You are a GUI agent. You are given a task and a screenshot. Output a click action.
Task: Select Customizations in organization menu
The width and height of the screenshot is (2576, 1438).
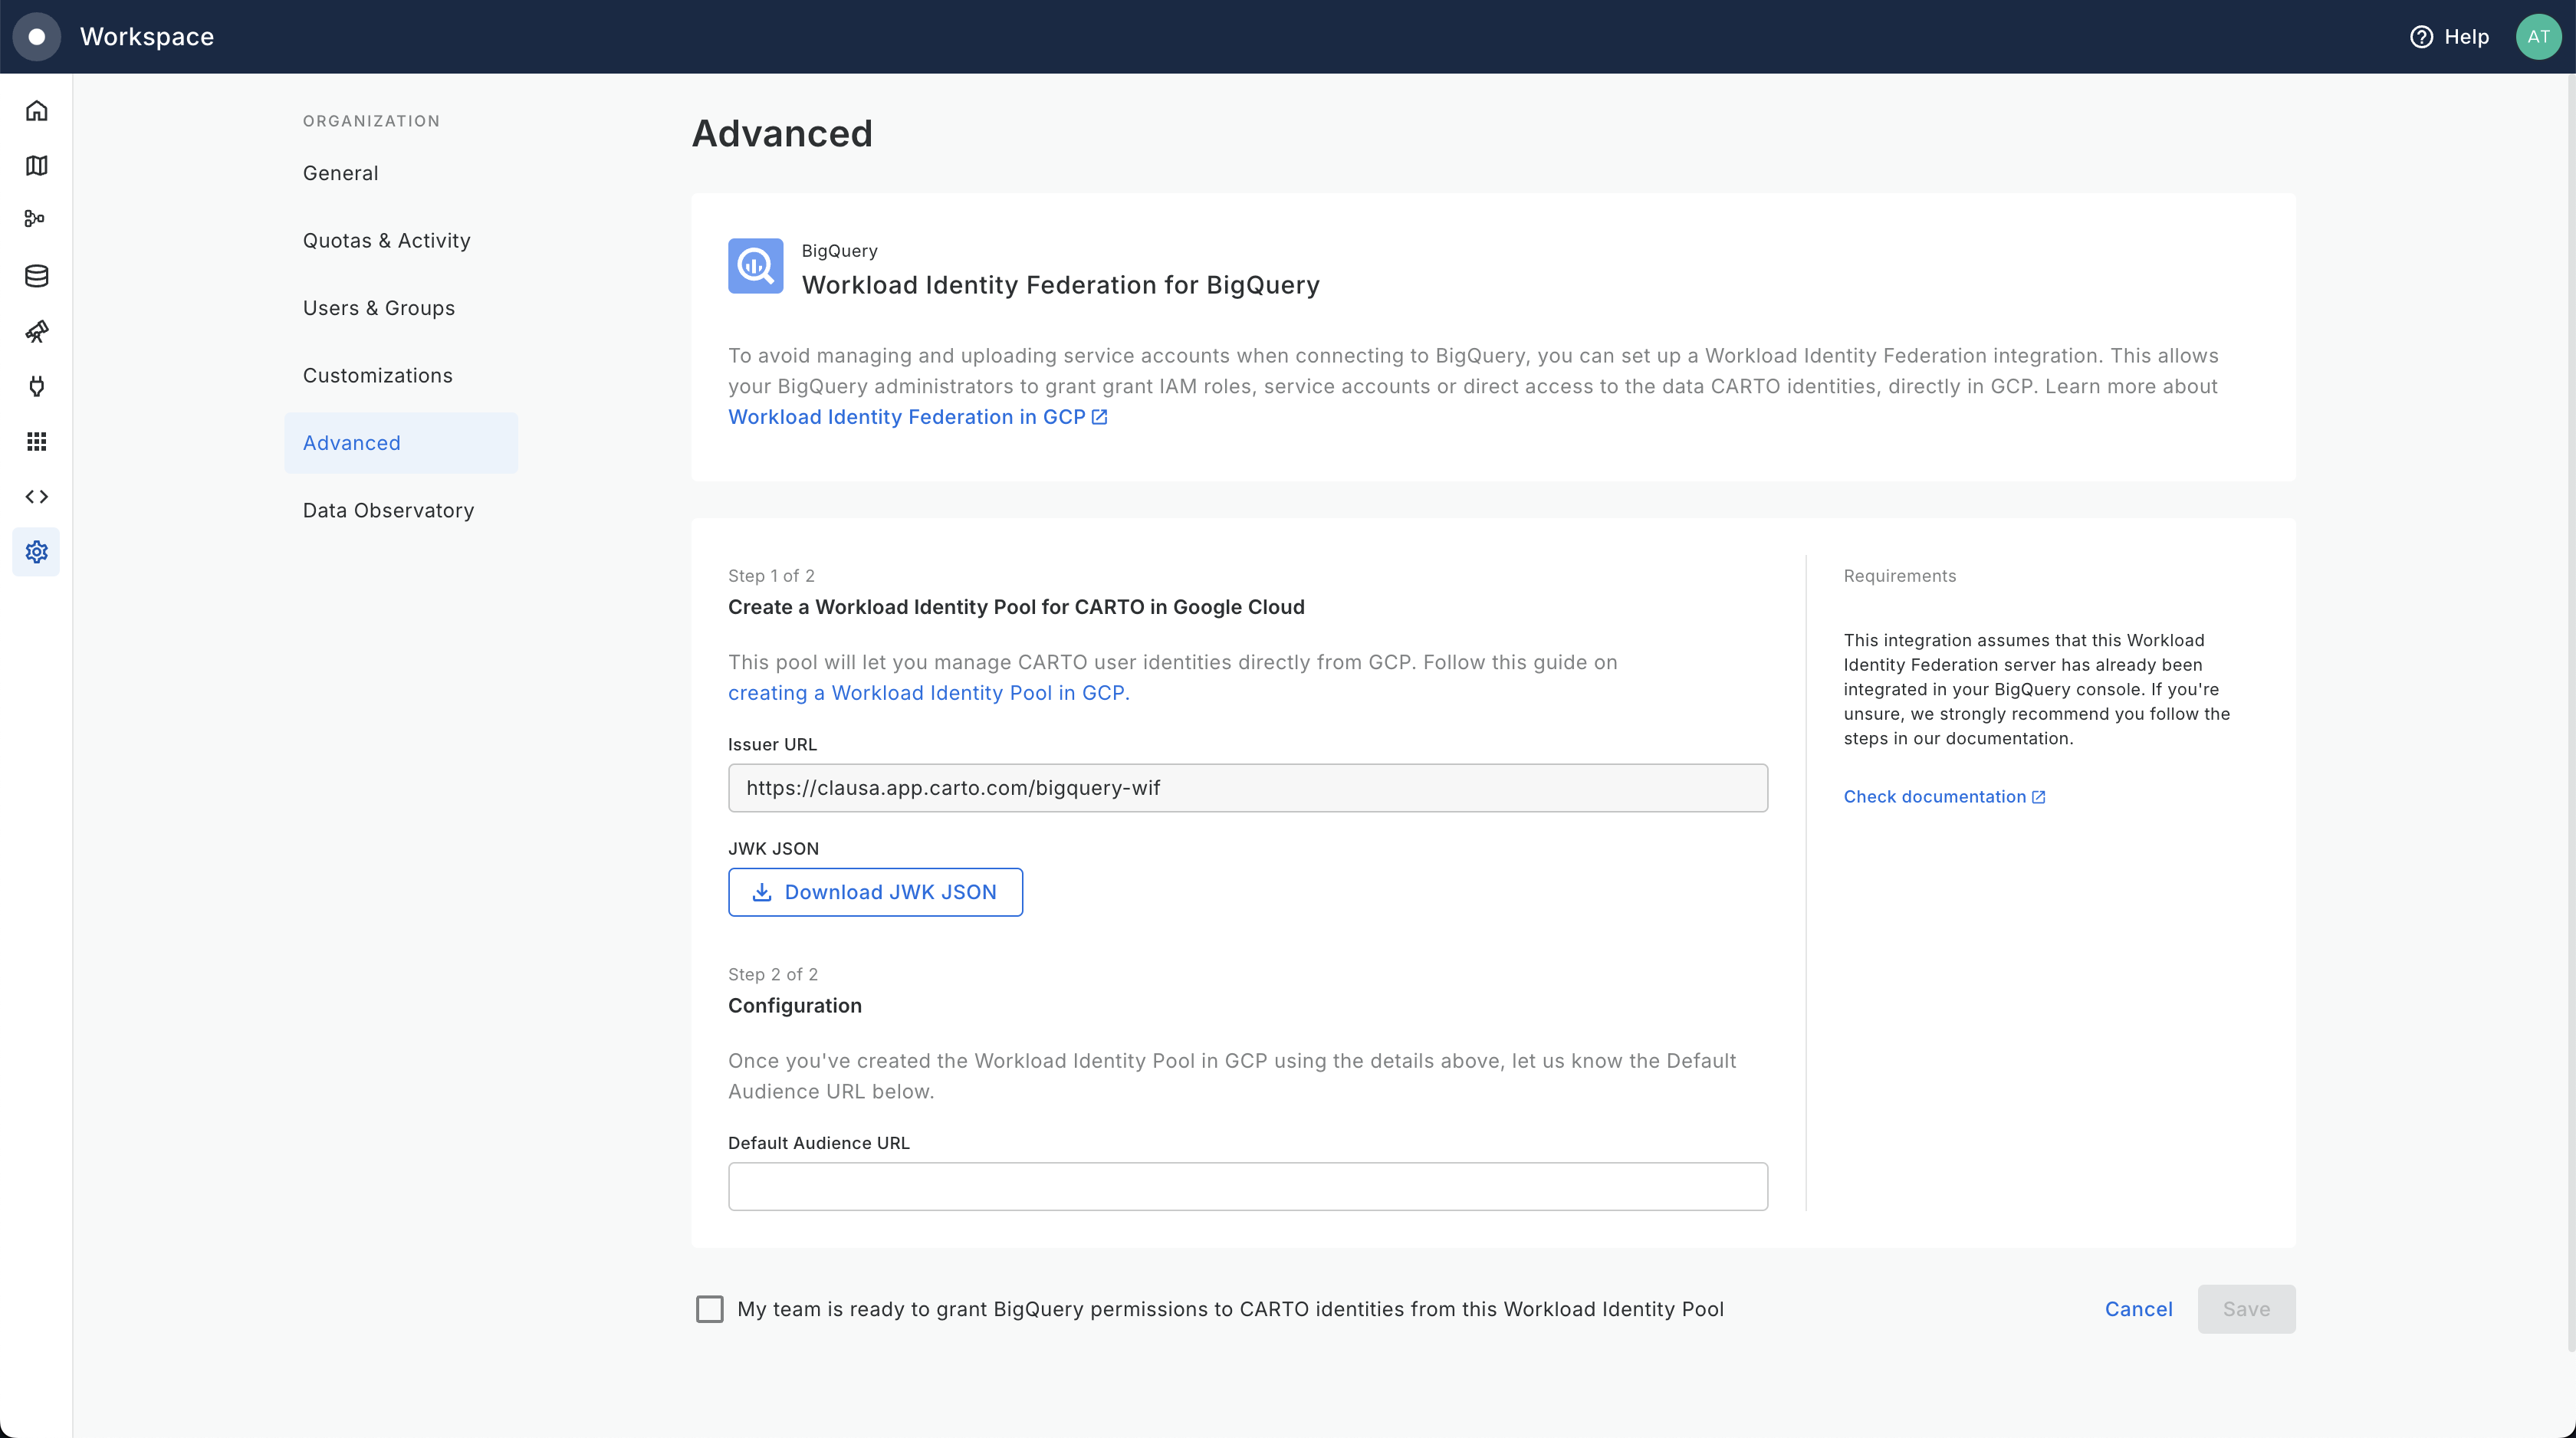(x=377, y=376)
